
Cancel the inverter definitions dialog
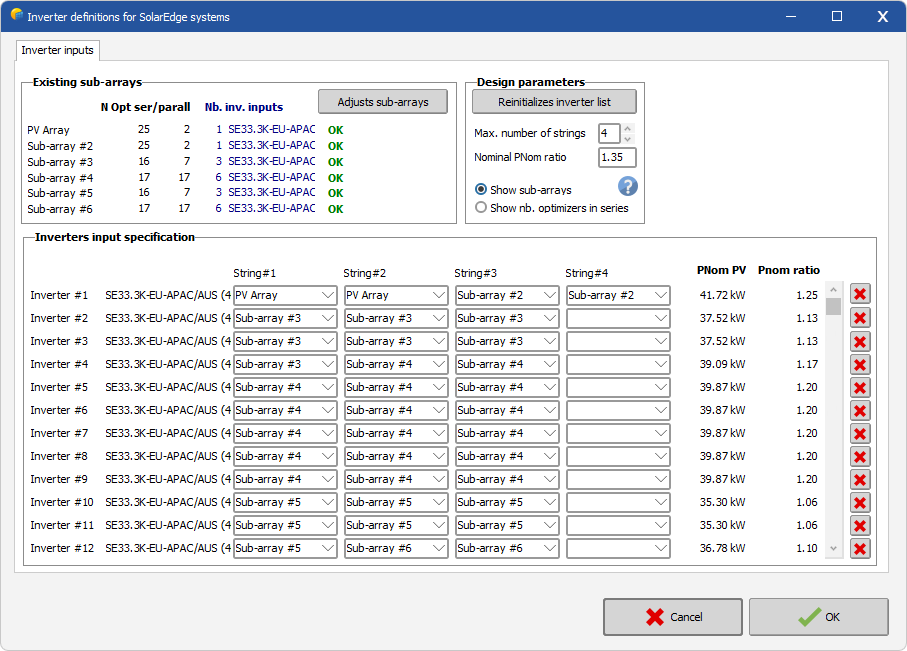pyautogui.click(x=673, y=617)
